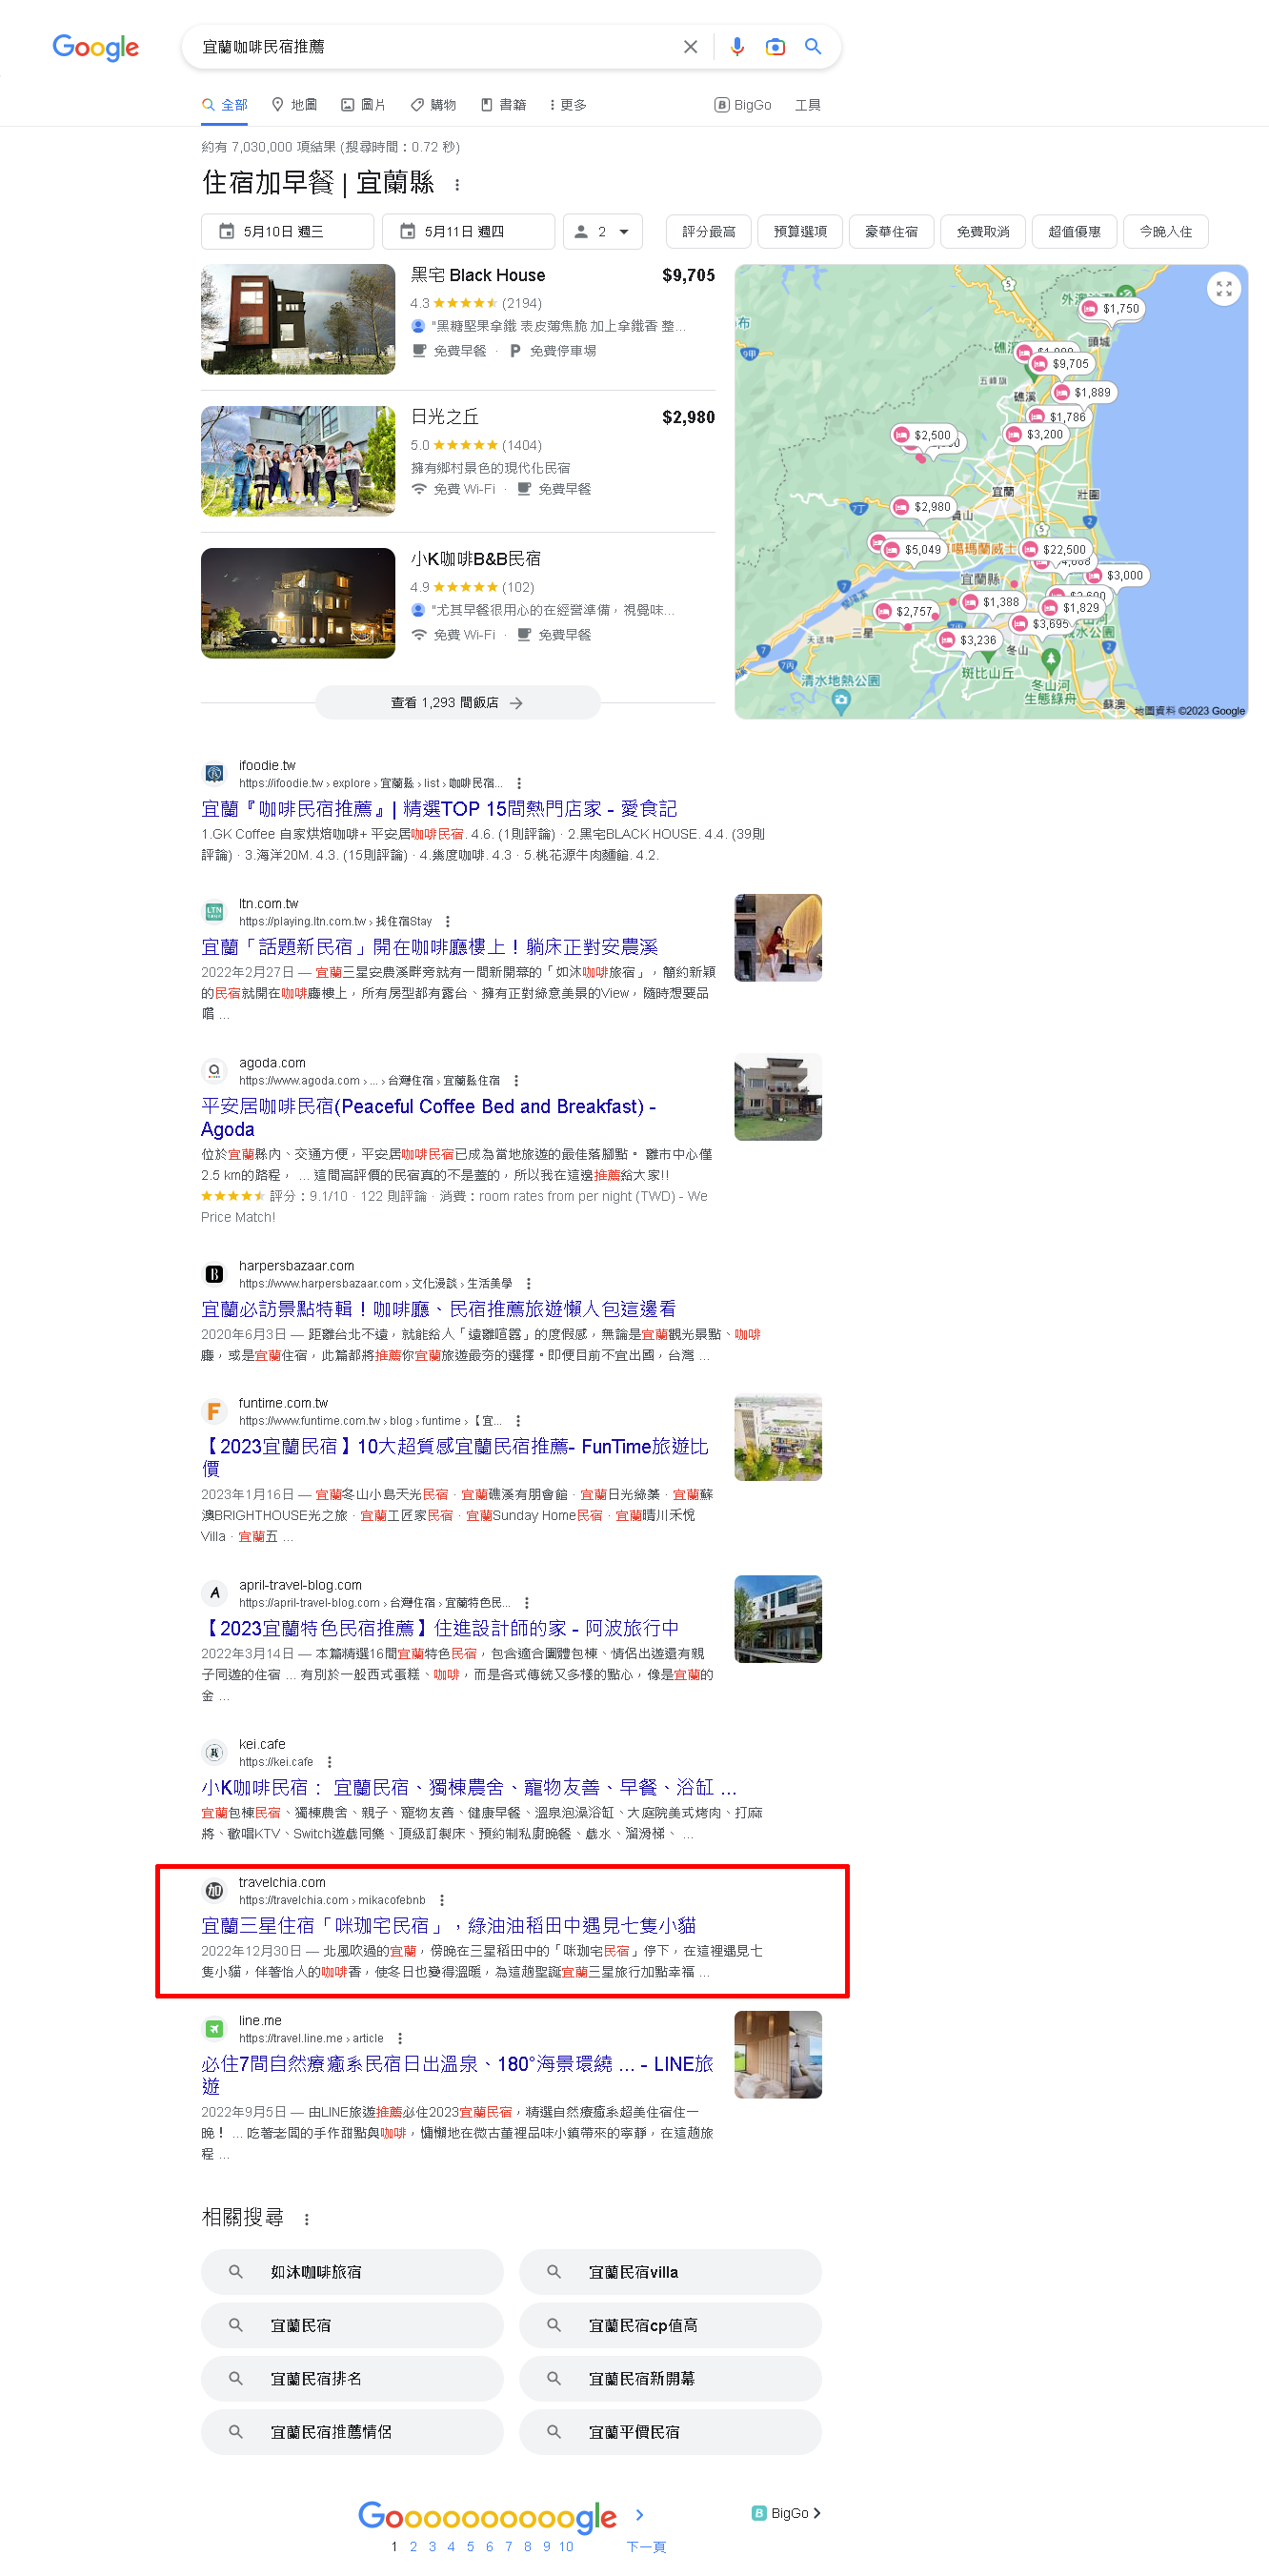This screenshot has height=2576, width=1269.
Task: Click 查看 1,293 間飯店 button
Action: click(458, 703)
